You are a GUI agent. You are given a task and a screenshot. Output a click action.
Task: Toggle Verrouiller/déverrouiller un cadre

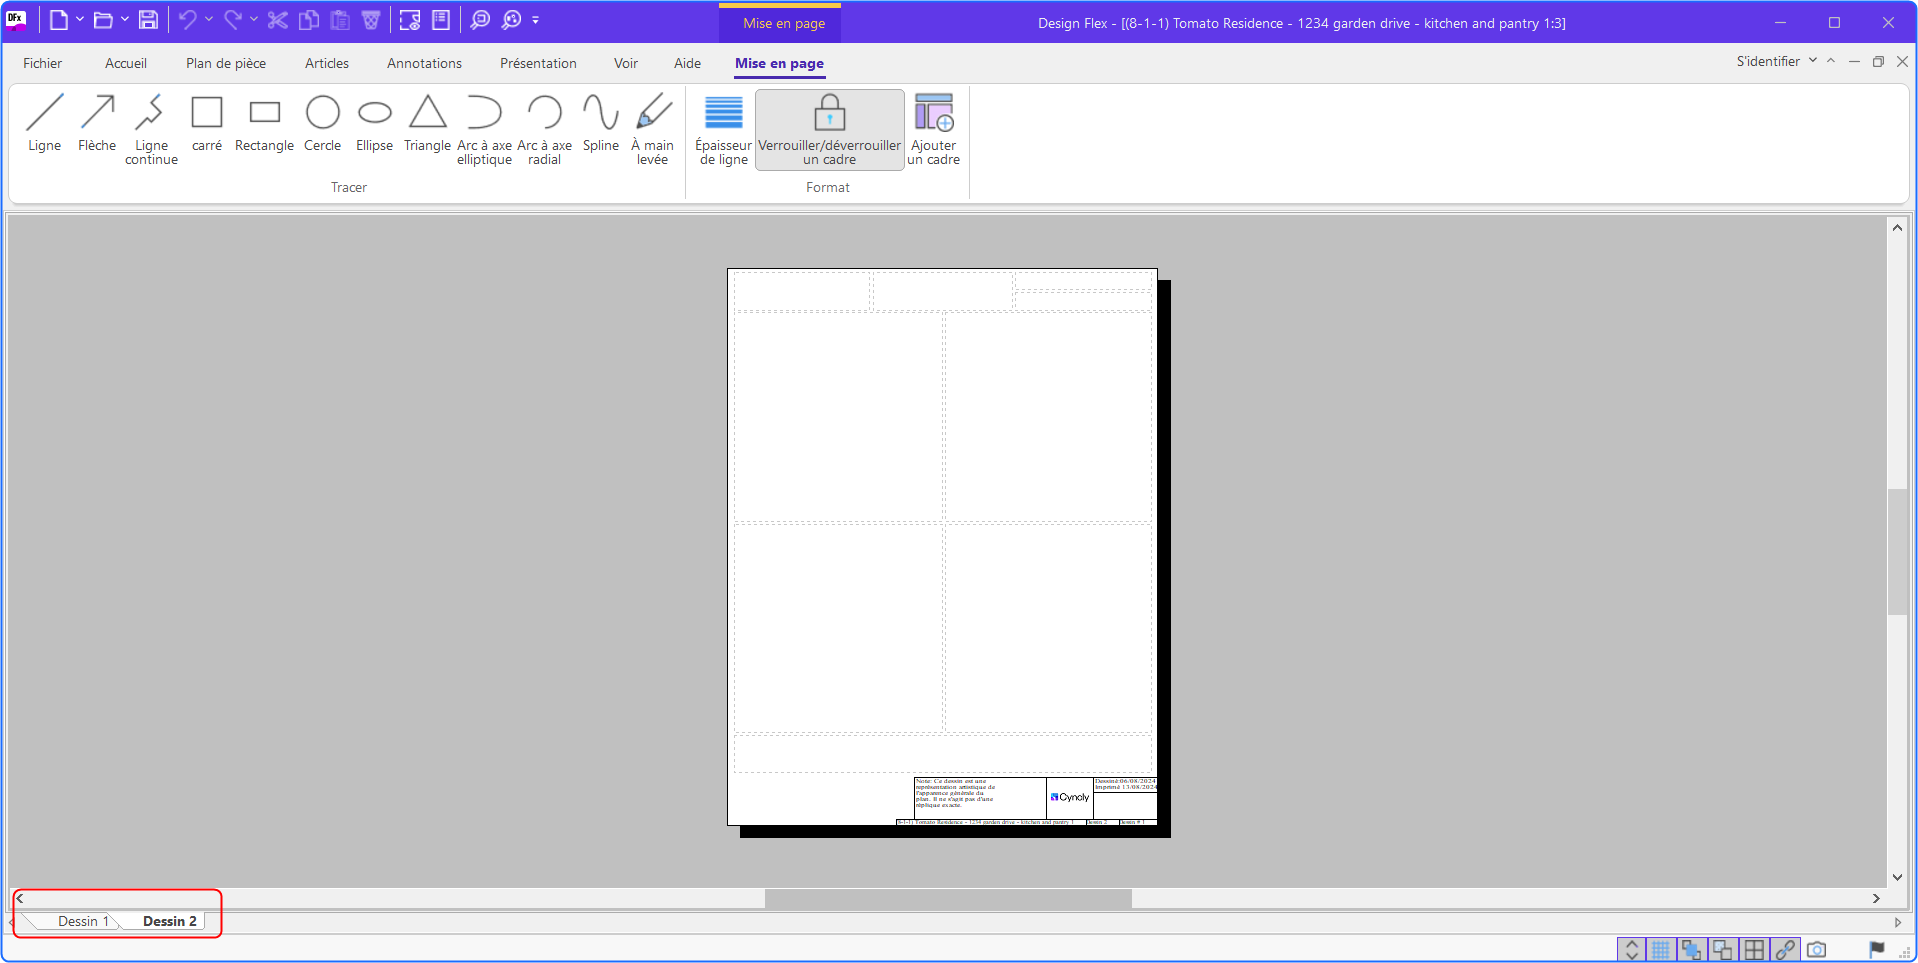click(829, 130)
